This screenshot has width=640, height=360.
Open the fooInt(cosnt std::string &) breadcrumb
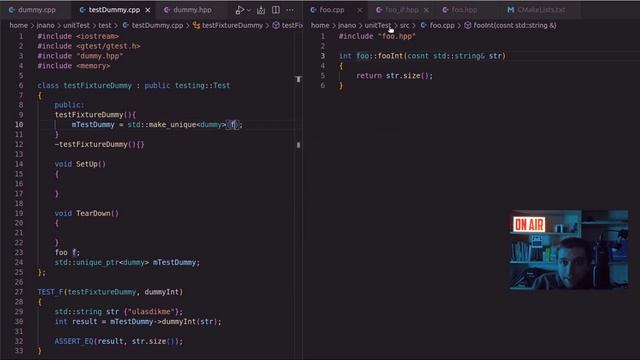[515, 25]
